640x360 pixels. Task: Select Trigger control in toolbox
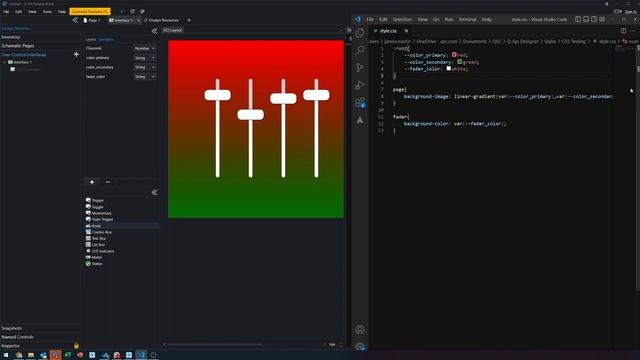tap(95, 200)
